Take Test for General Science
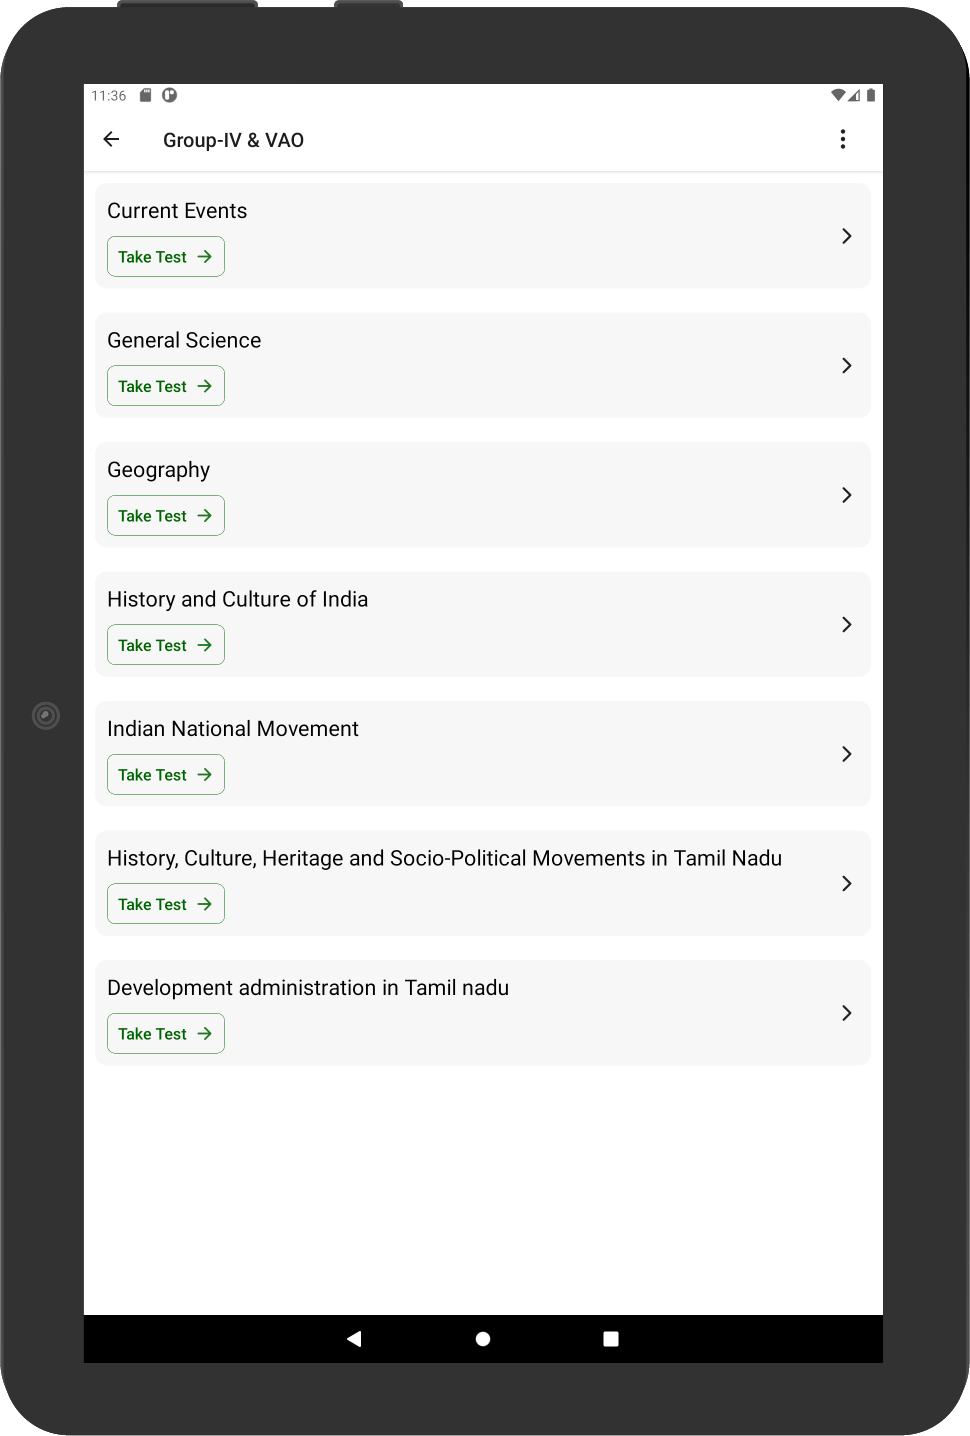Image resolution: width=970 pixels, height=1436 pixels. click(x=166, y=386)
